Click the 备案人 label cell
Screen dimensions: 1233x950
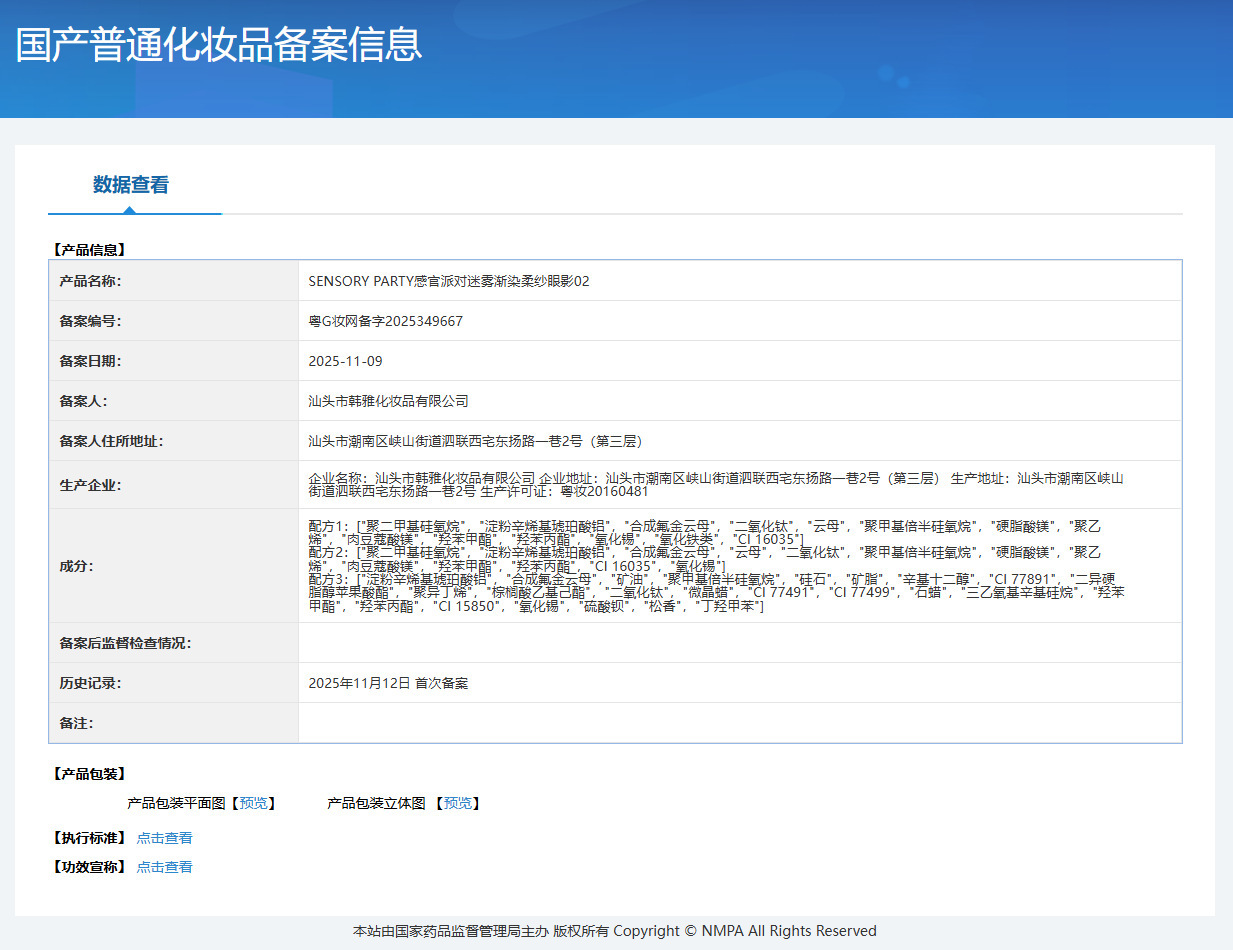[174, 401]
